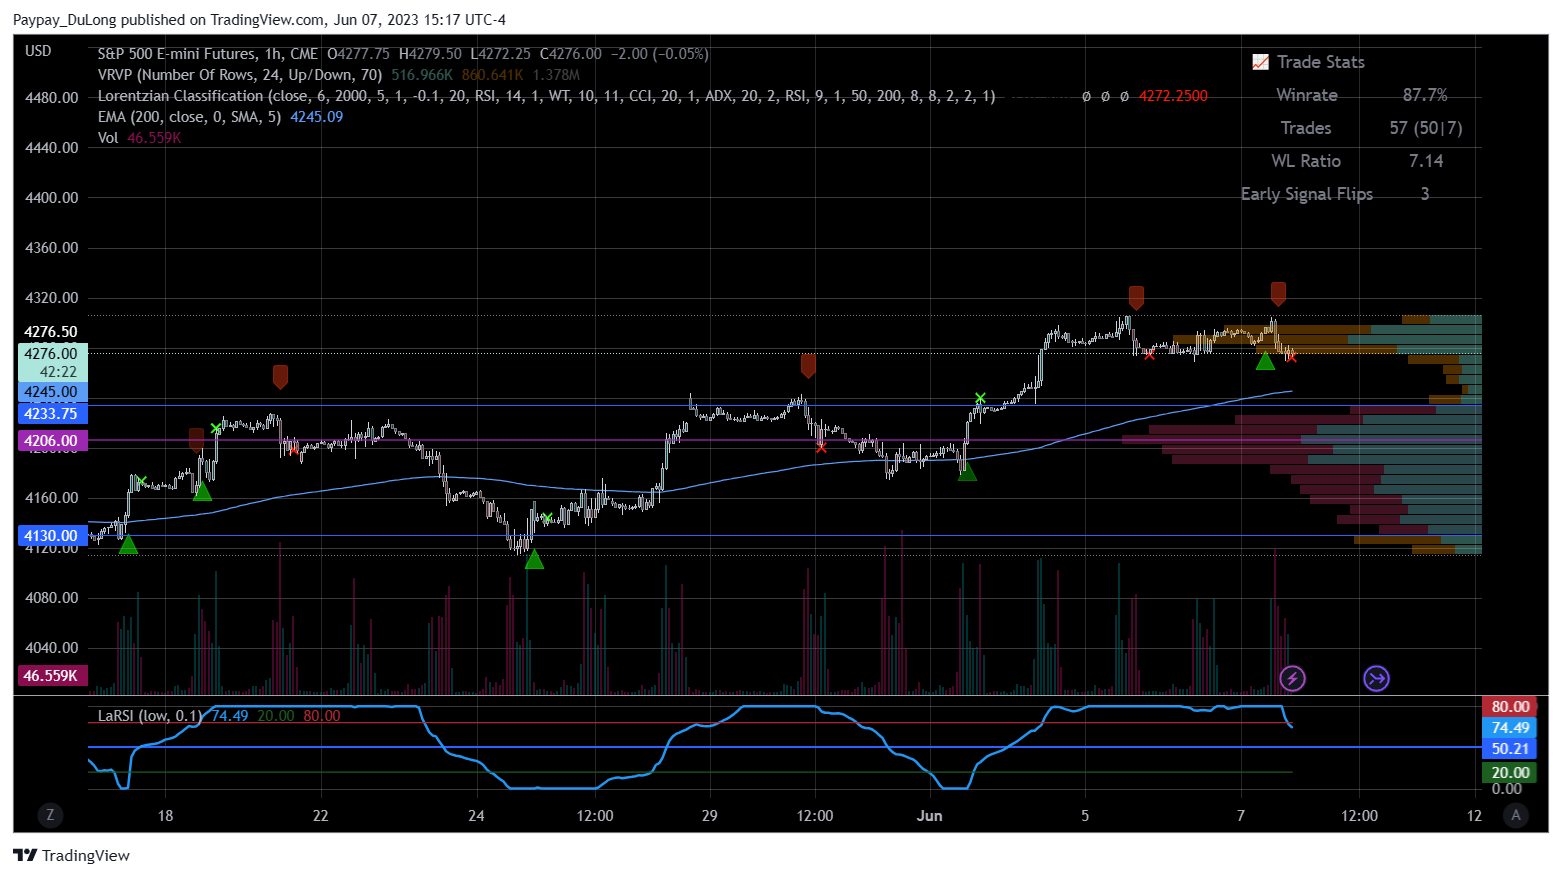Click the Trade Stats chart icon
The height and width of the screenshot is (877, 1562).
[1261, 62]
